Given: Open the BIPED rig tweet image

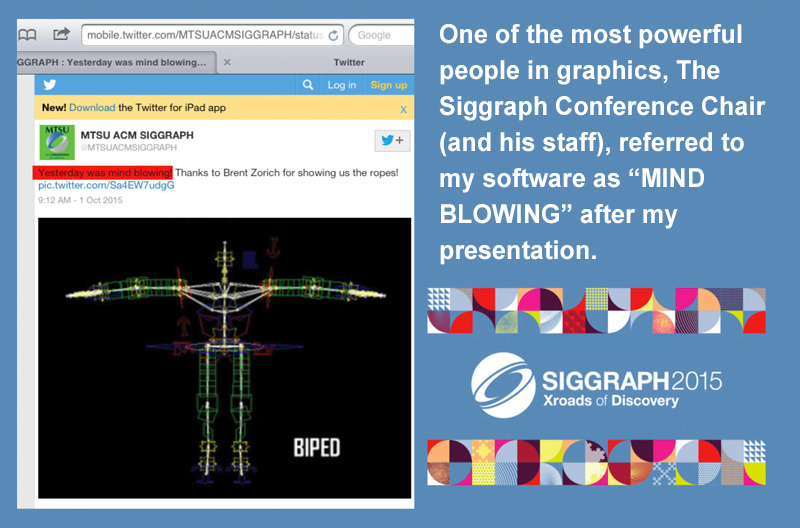Looking at the screenshot, I should (224, 358).
